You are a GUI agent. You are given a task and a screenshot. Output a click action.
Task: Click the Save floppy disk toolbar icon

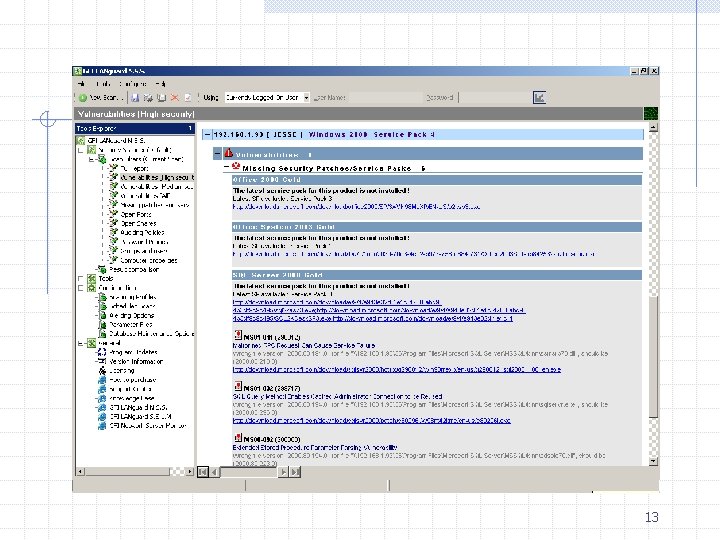pos(135,97)
